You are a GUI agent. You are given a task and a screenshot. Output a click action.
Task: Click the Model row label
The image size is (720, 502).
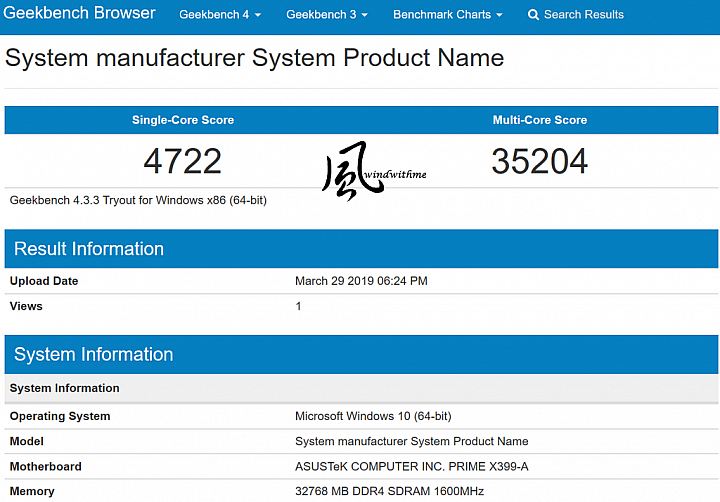click(27, 441)
